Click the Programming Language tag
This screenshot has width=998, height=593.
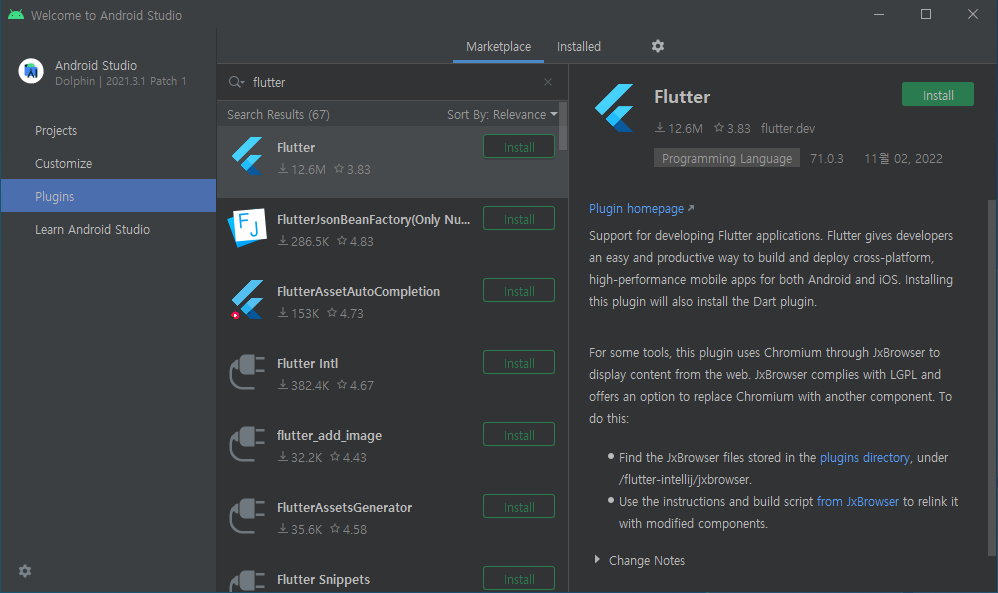coord(726,158)
